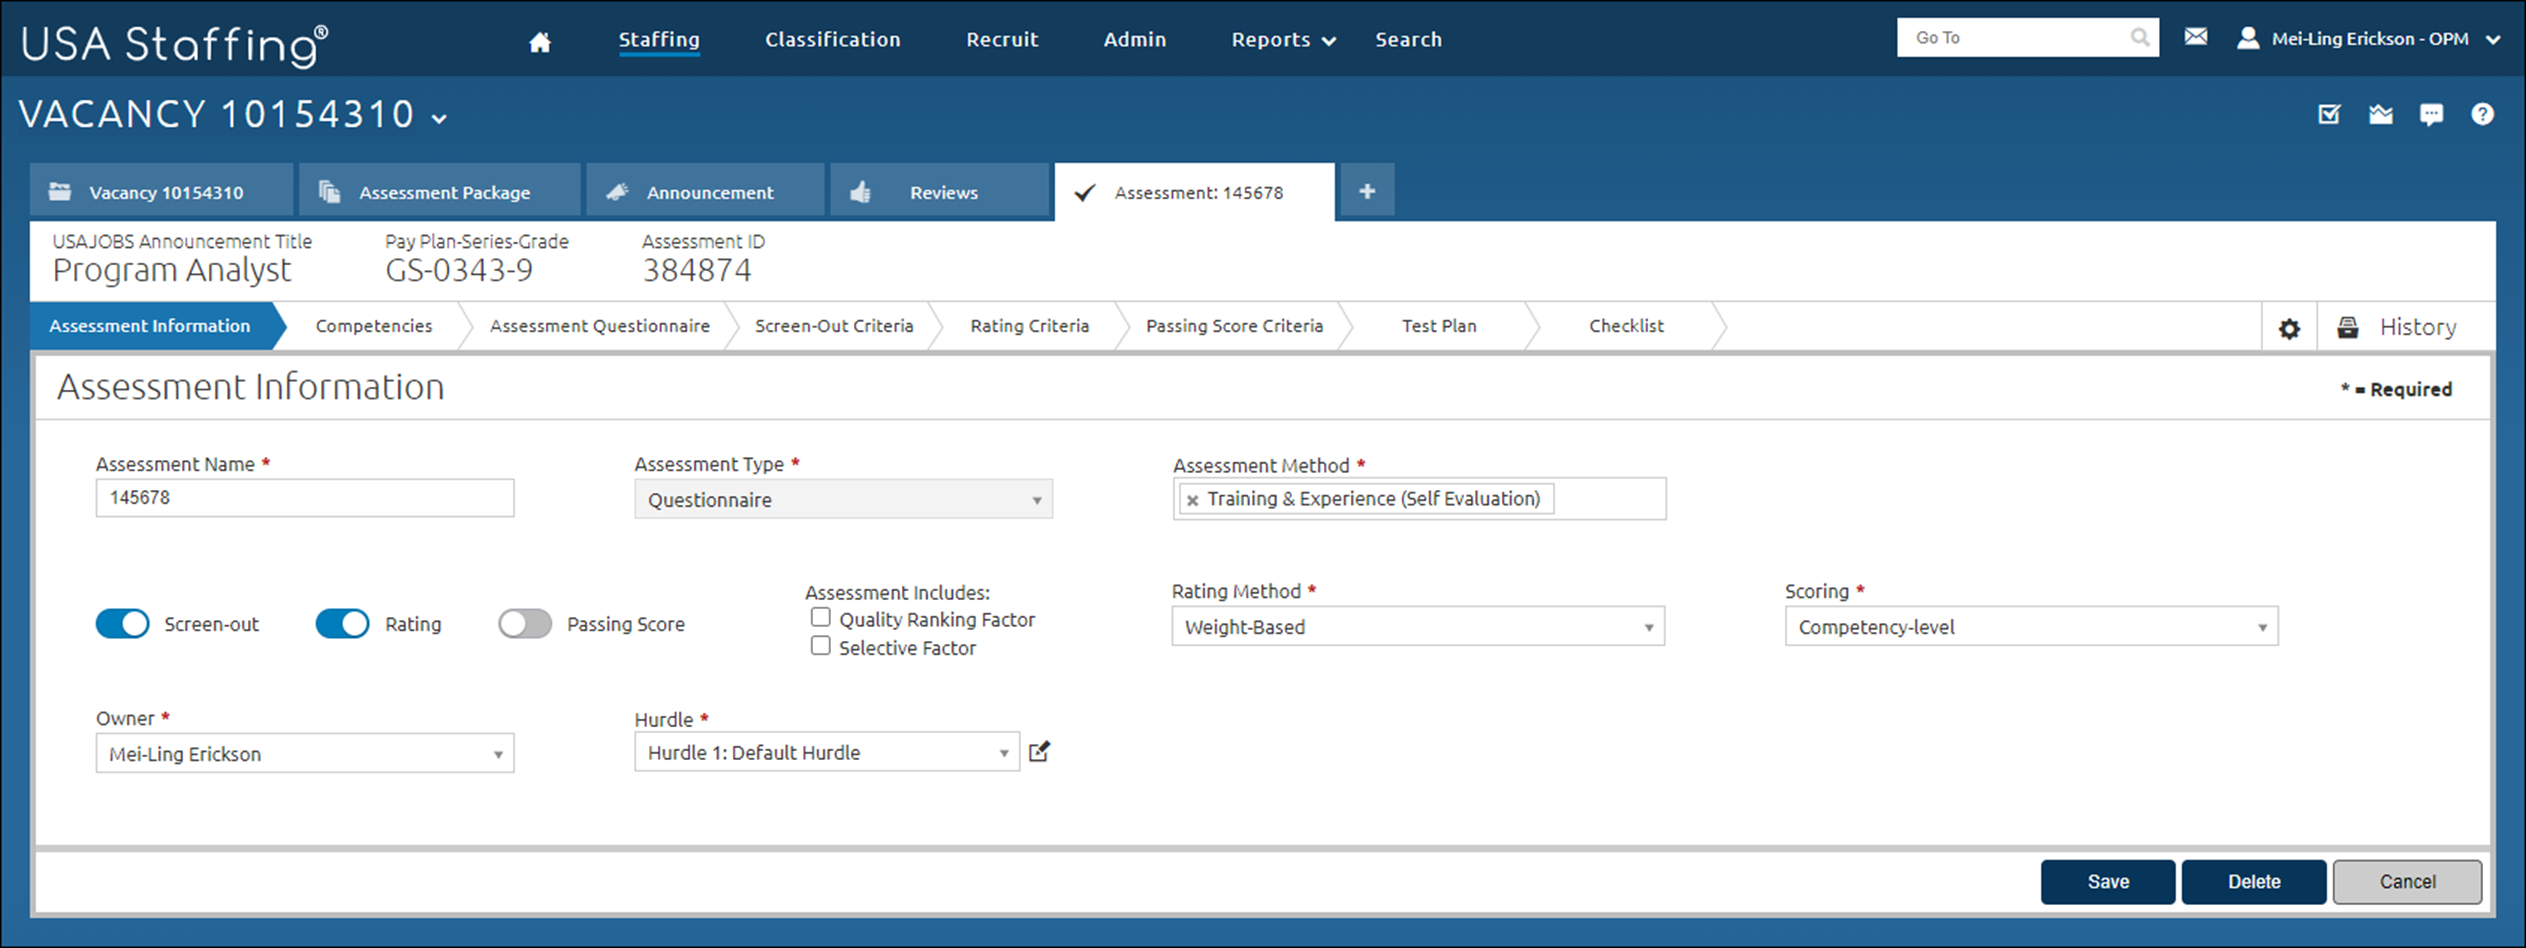
Task: Turn off the Screen-out switch
Action: tap(122, 624)
